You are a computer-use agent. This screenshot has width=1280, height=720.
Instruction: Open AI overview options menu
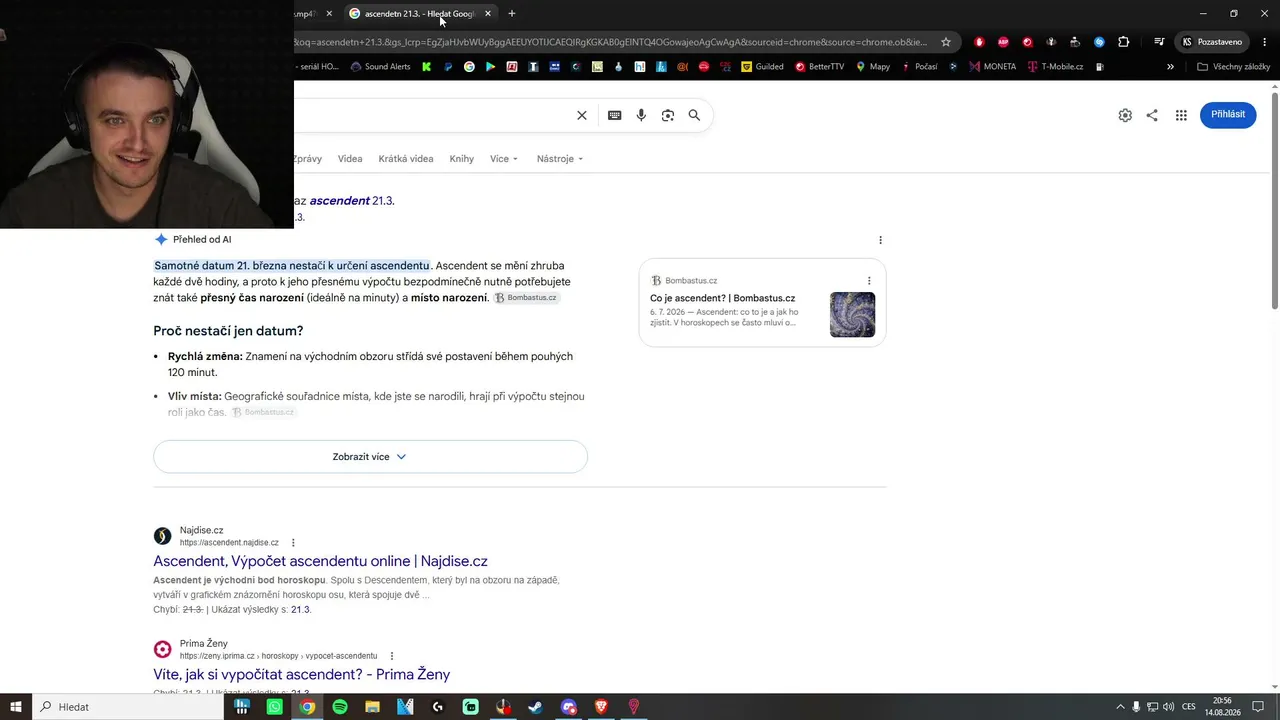(880, 240)
